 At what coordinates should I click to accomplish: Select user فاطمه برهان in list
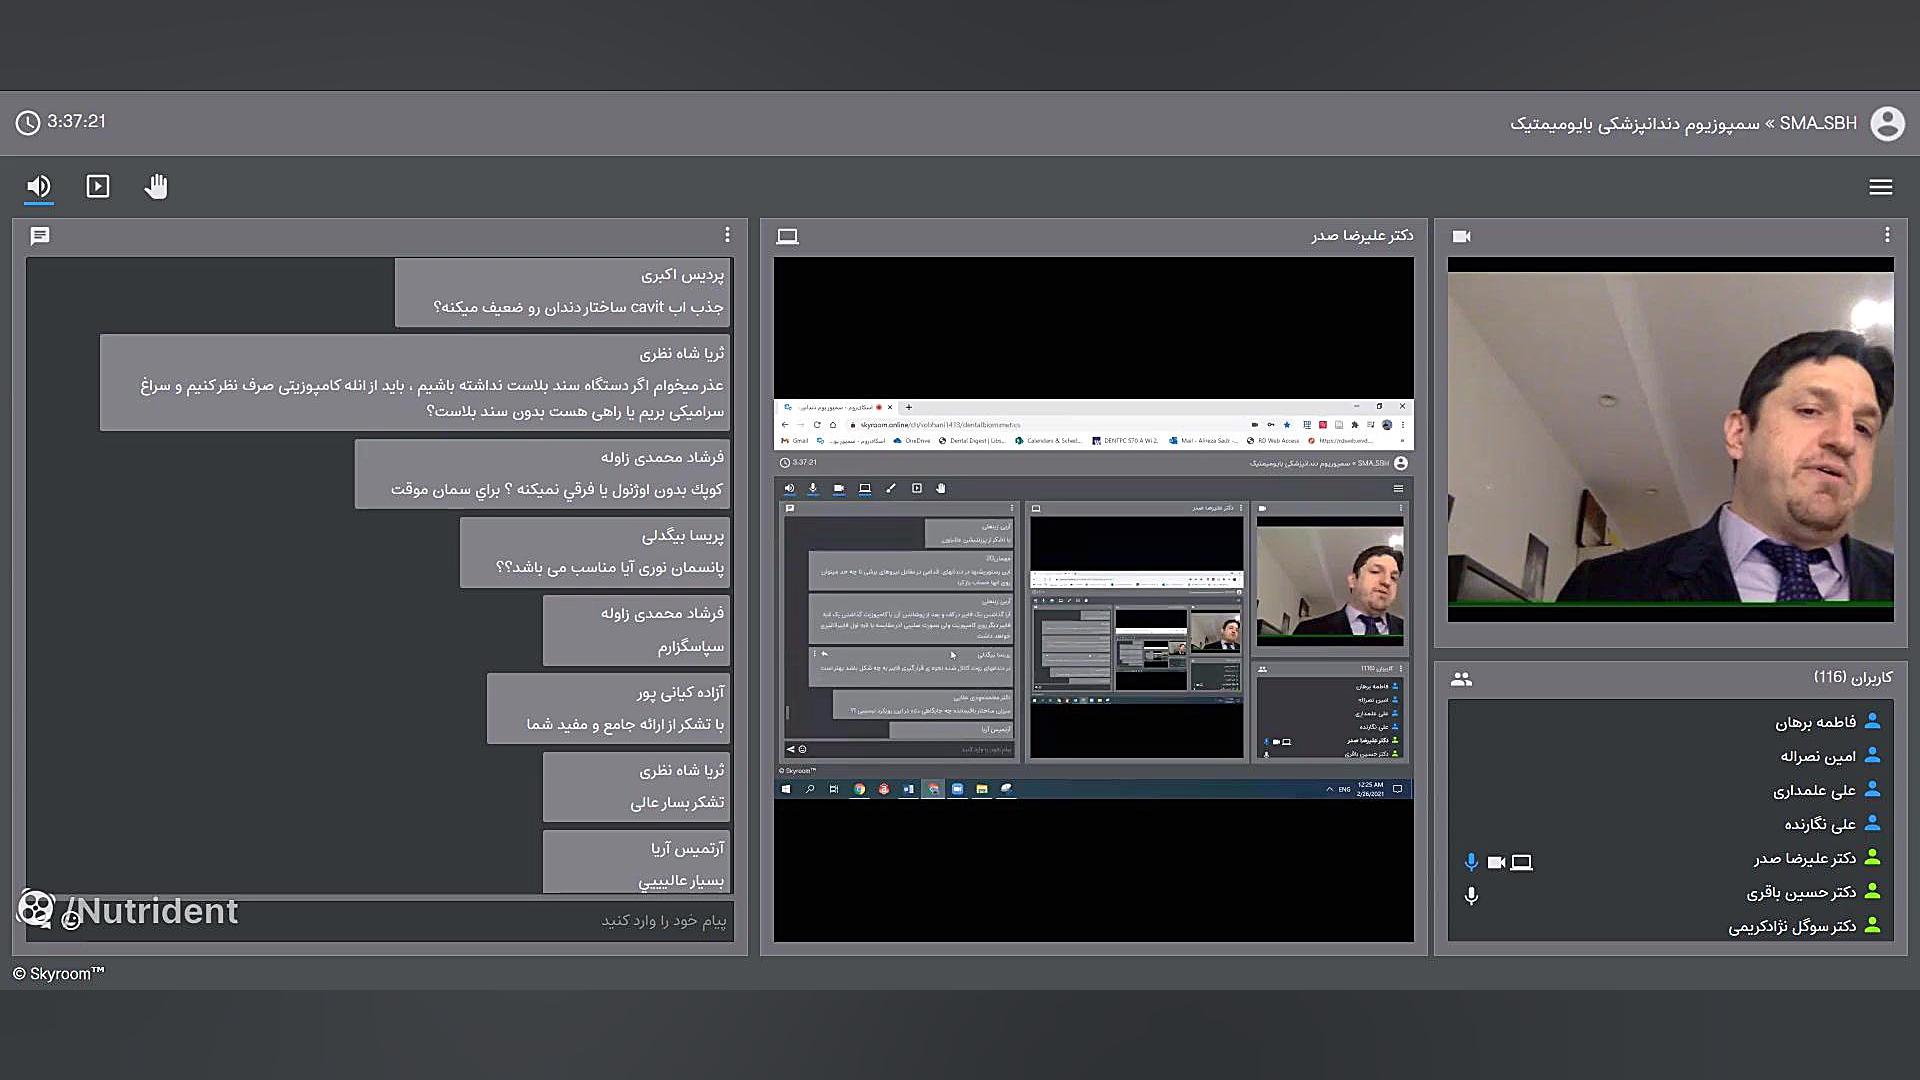click(1815, 722)
